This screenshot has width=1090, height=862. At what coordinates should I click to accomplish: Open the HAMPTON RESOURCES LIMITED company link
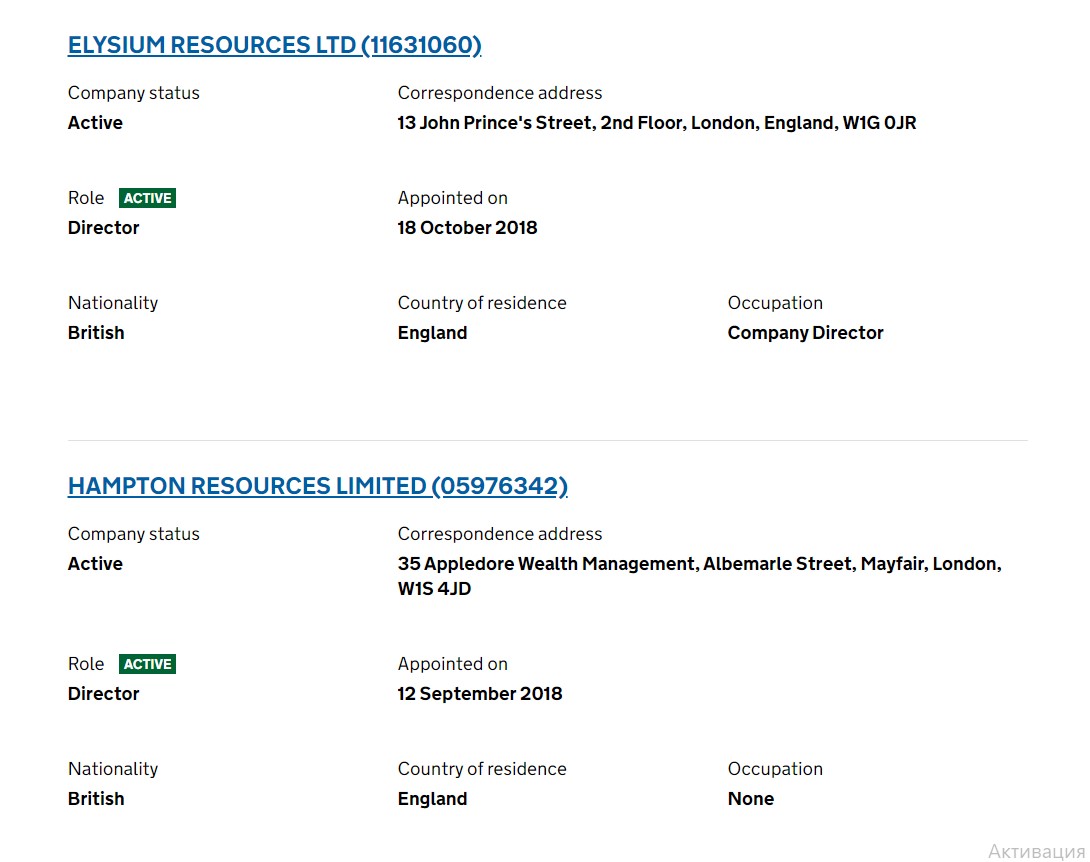point(317,486)
